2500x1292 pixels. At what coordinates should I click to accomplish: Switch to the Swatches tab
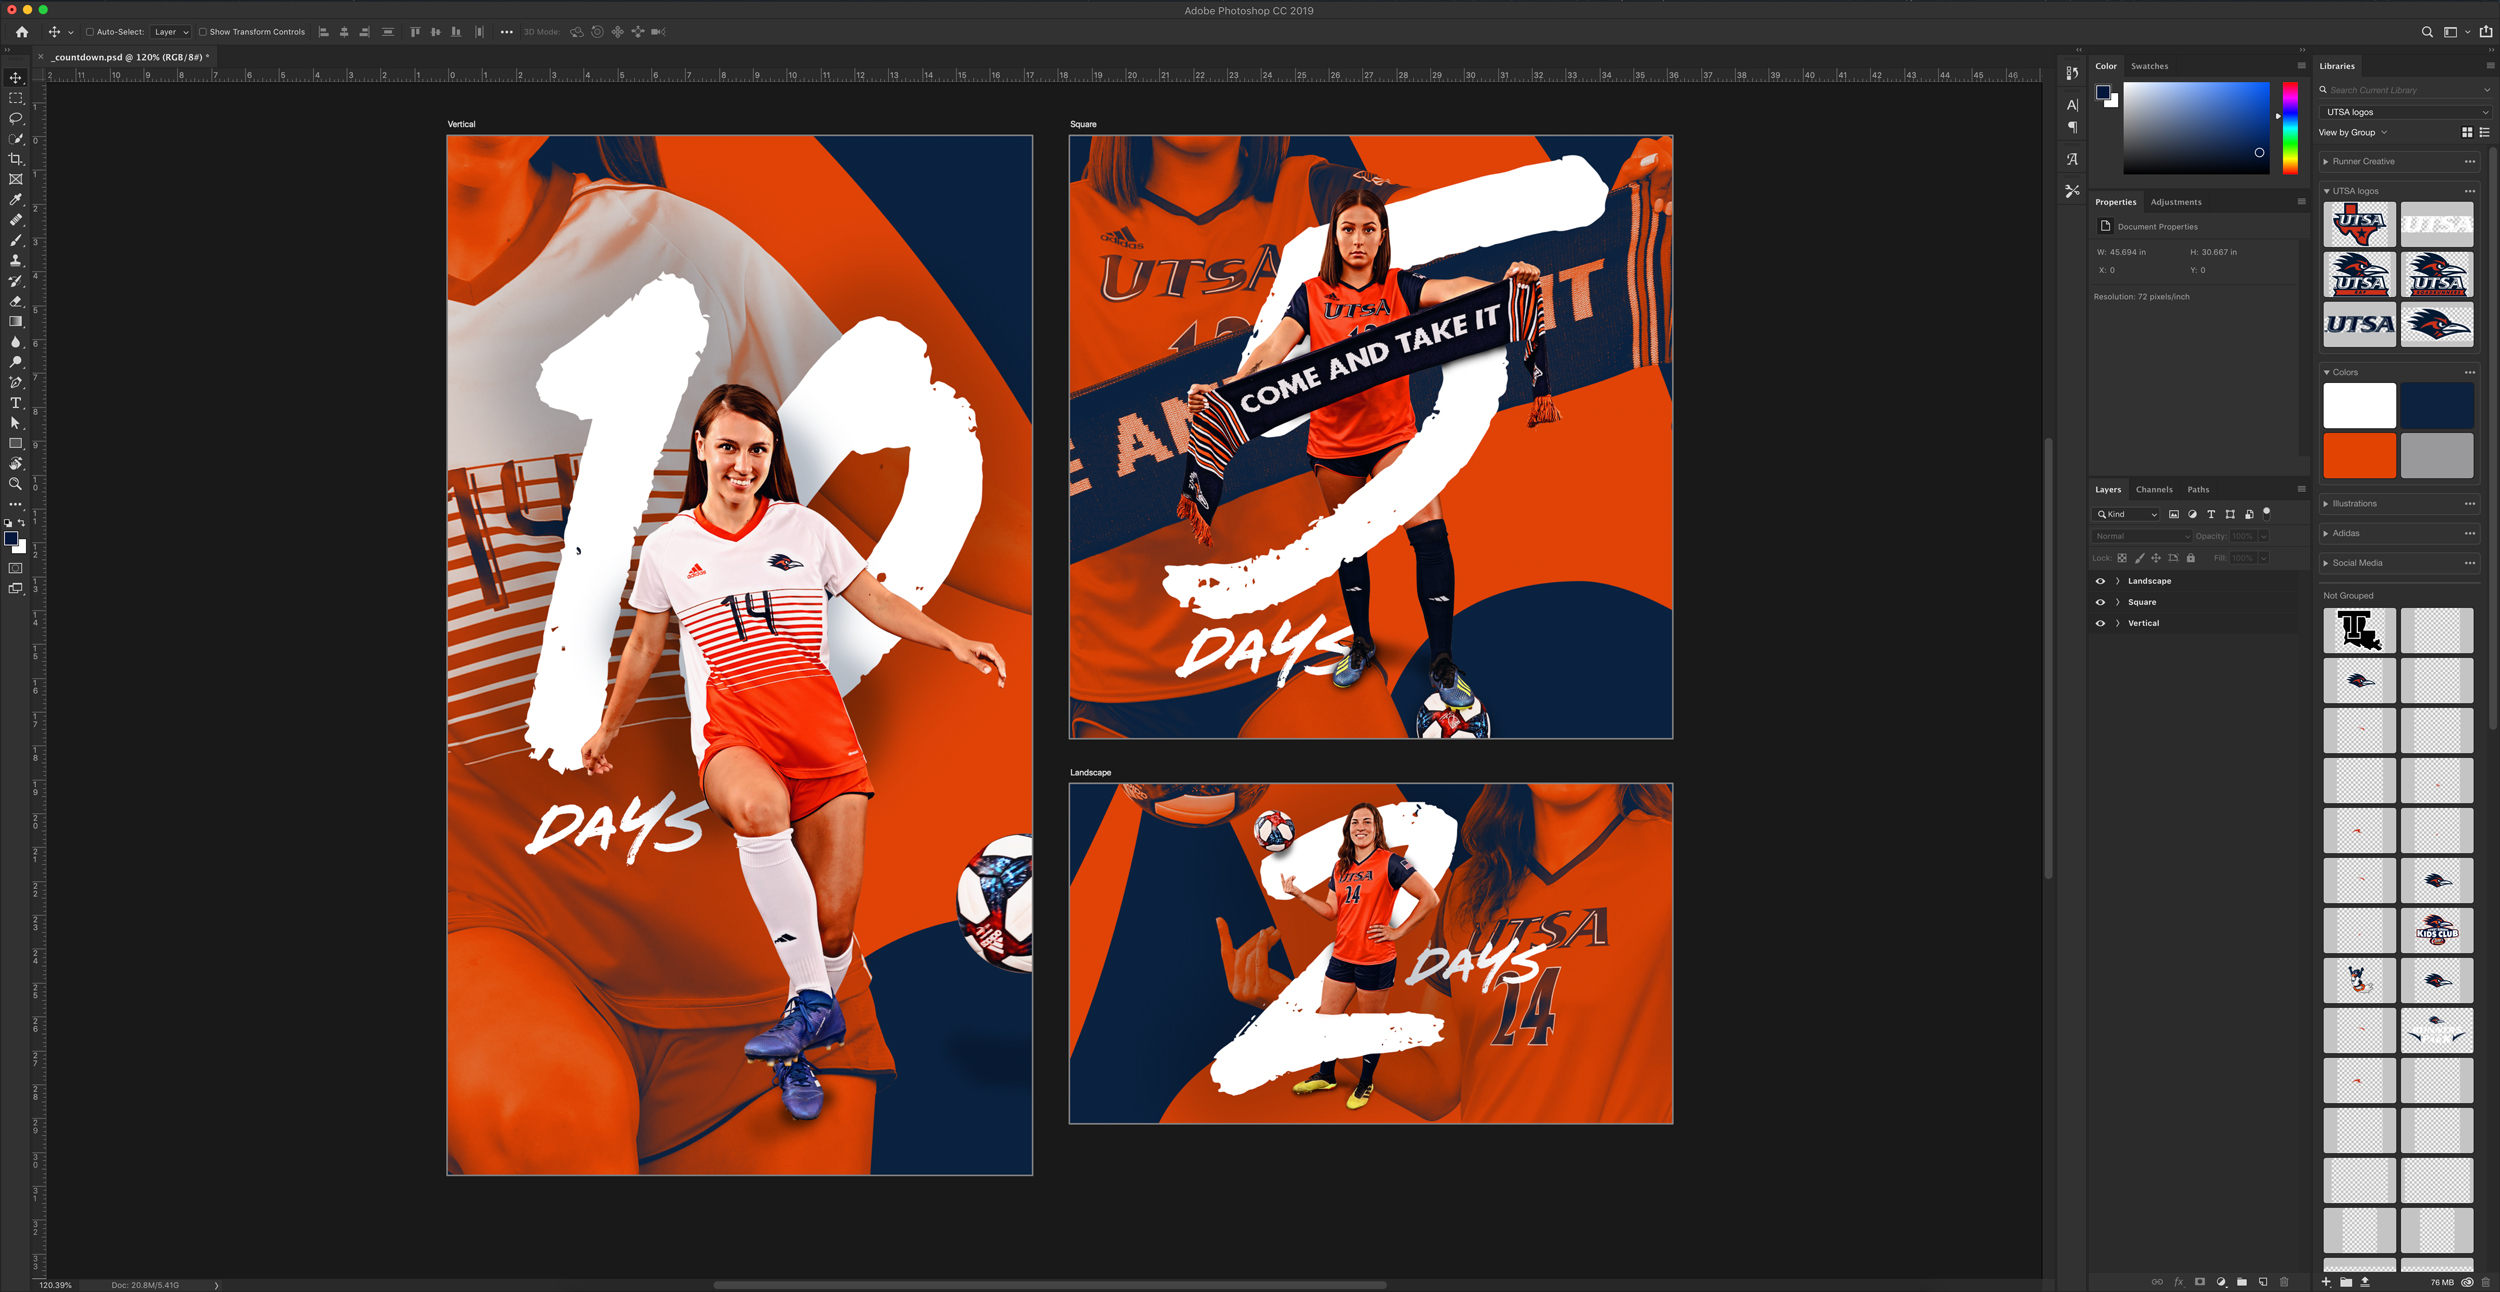2149,66
